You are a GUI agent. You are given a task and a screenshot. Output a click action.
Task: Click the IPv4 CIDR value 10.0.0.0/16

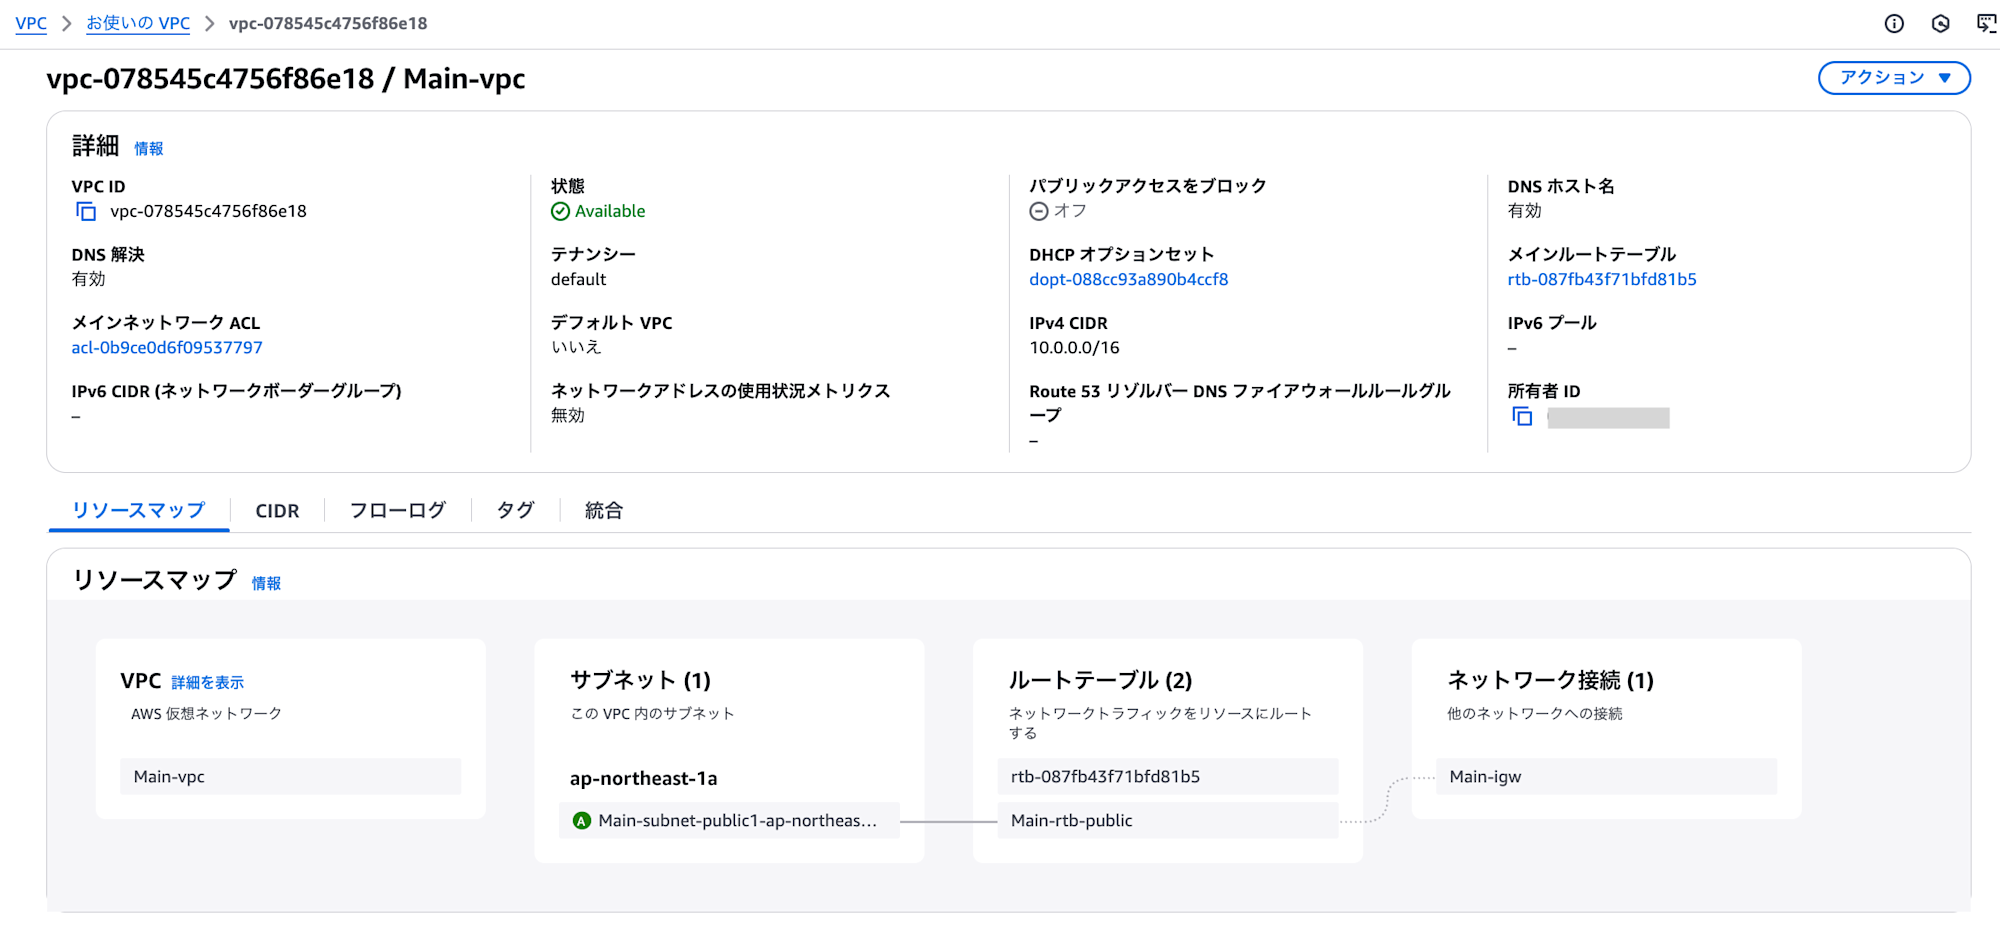tap(1074, 348)
